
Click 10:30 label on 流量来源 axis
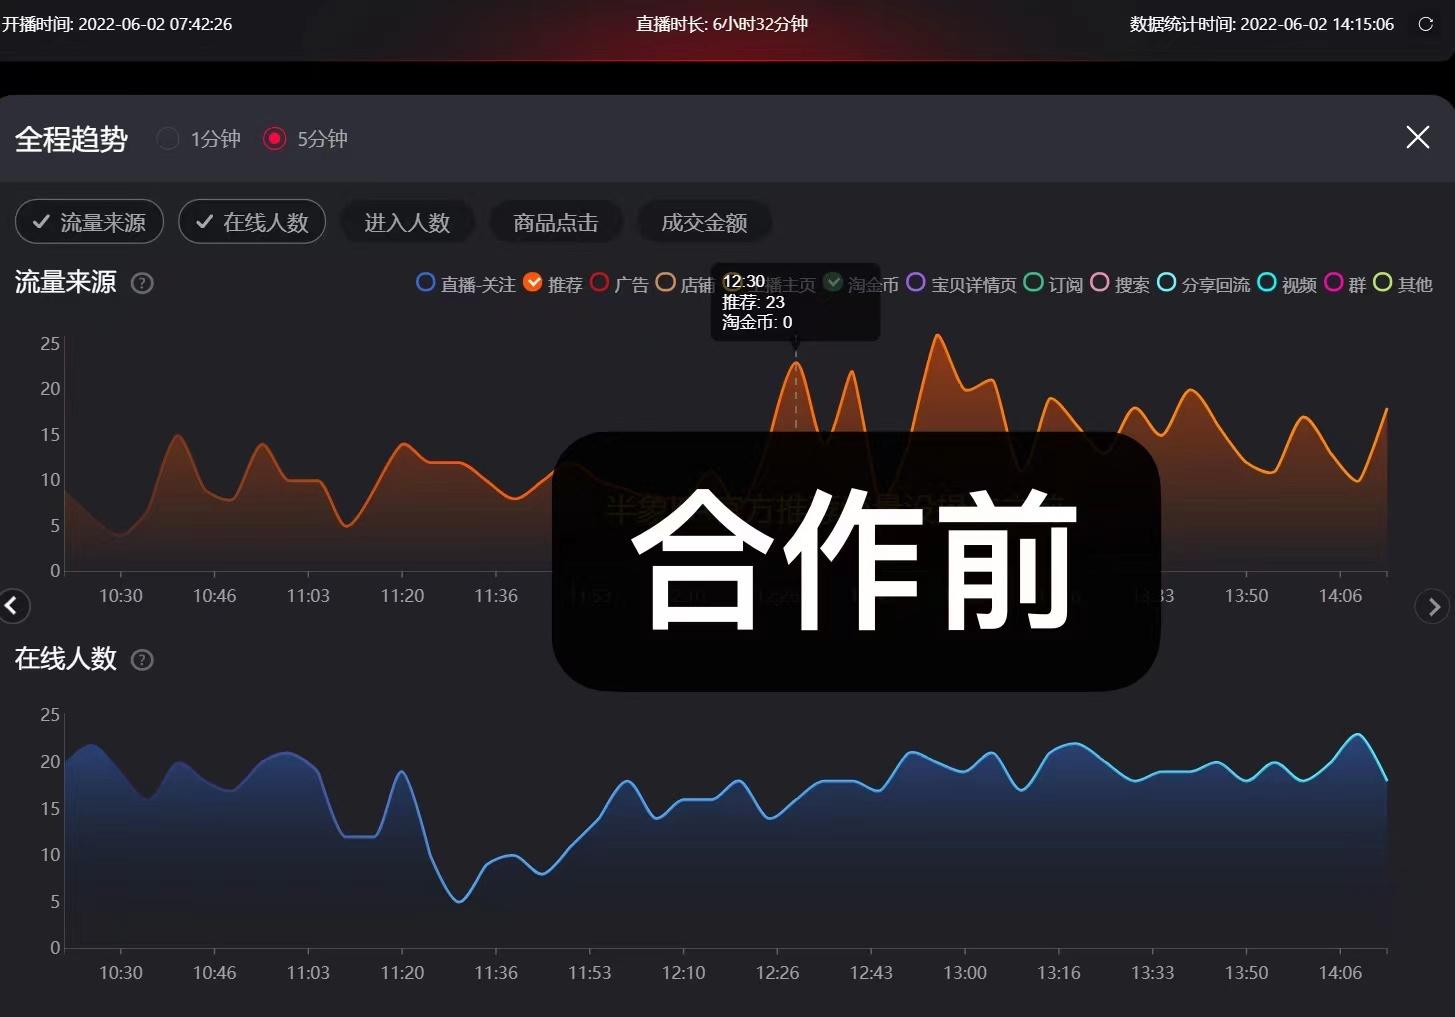[x=121, y=596]
